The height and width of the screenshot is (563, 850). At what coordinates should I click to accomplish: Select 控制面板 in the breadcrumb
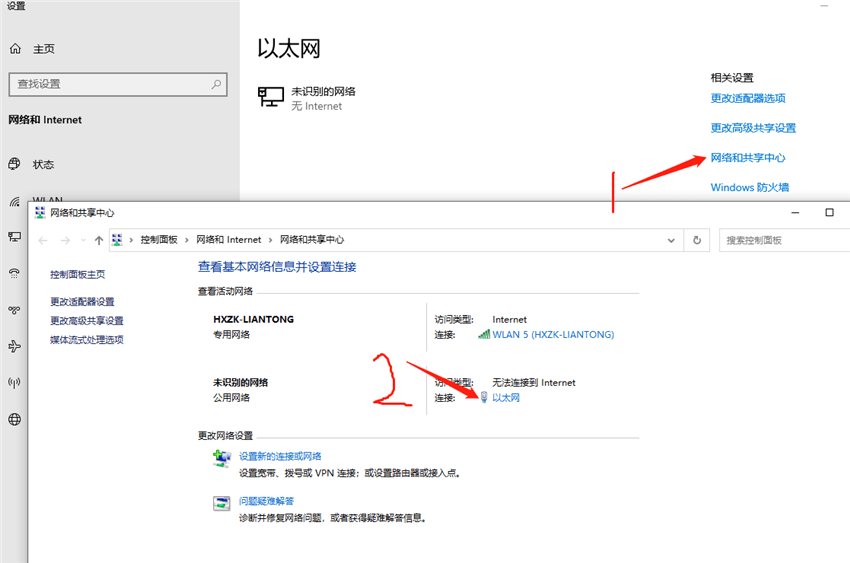(x=159, y=240)
